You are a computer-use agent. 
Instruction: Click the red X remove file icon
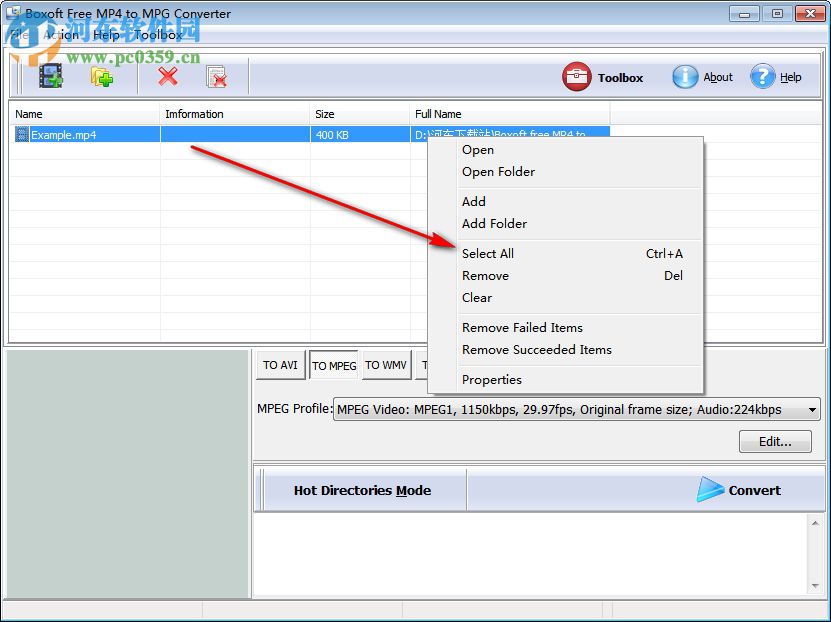click(166, 75)
